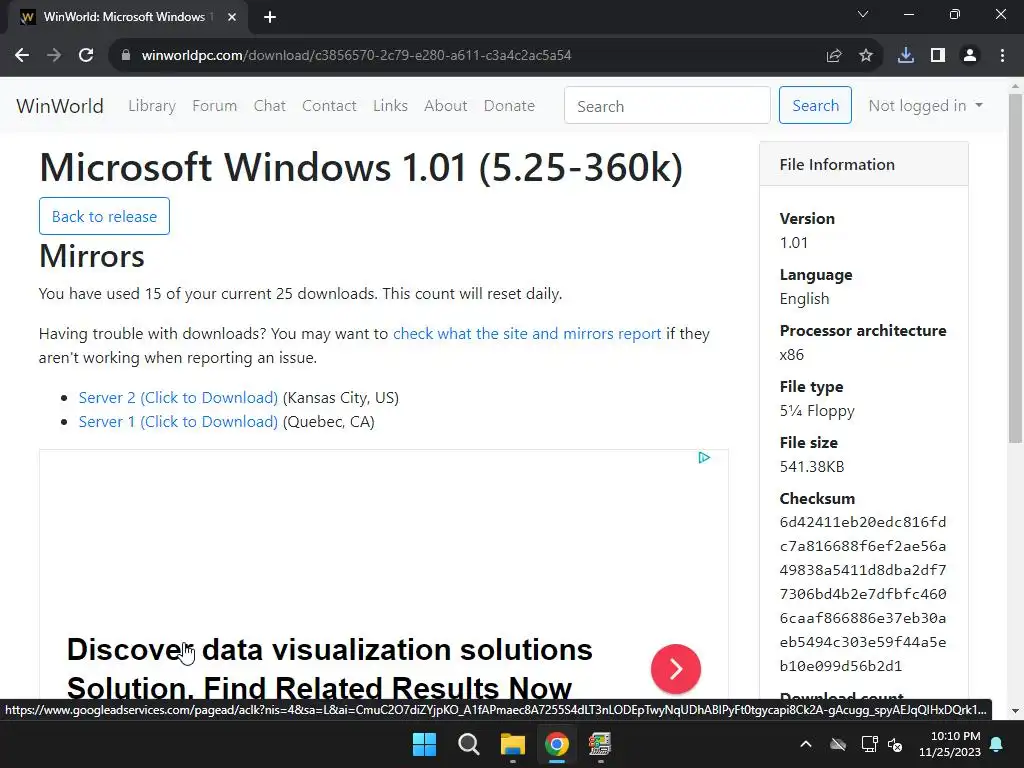View site info via the lock icon
The width and height of the screenshot is (1024, 768).
click(126, 56)
